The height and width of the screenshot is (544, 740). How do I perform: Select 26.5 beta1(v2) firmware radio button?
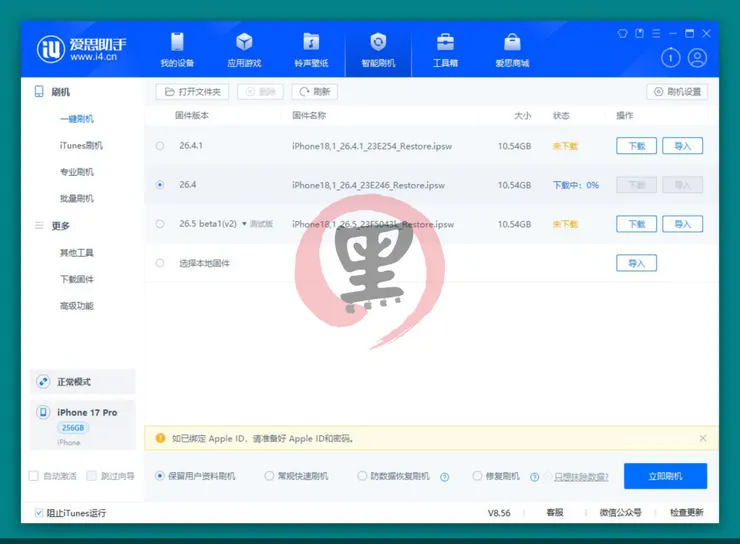coord(160,224)
